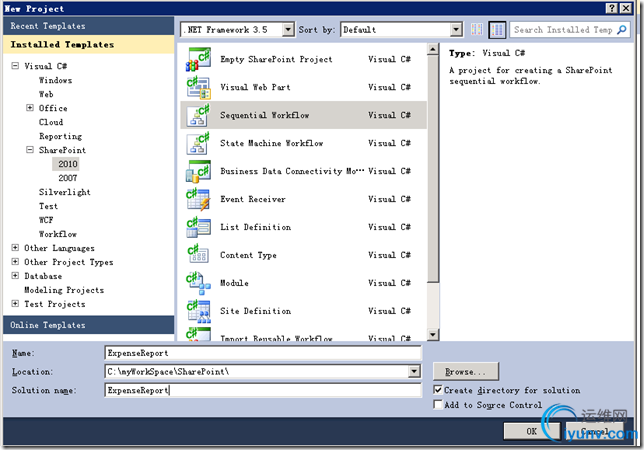Select SharePoint 2010 node
The height and width of the screenshot is (450, 644).
pos(68,164)
